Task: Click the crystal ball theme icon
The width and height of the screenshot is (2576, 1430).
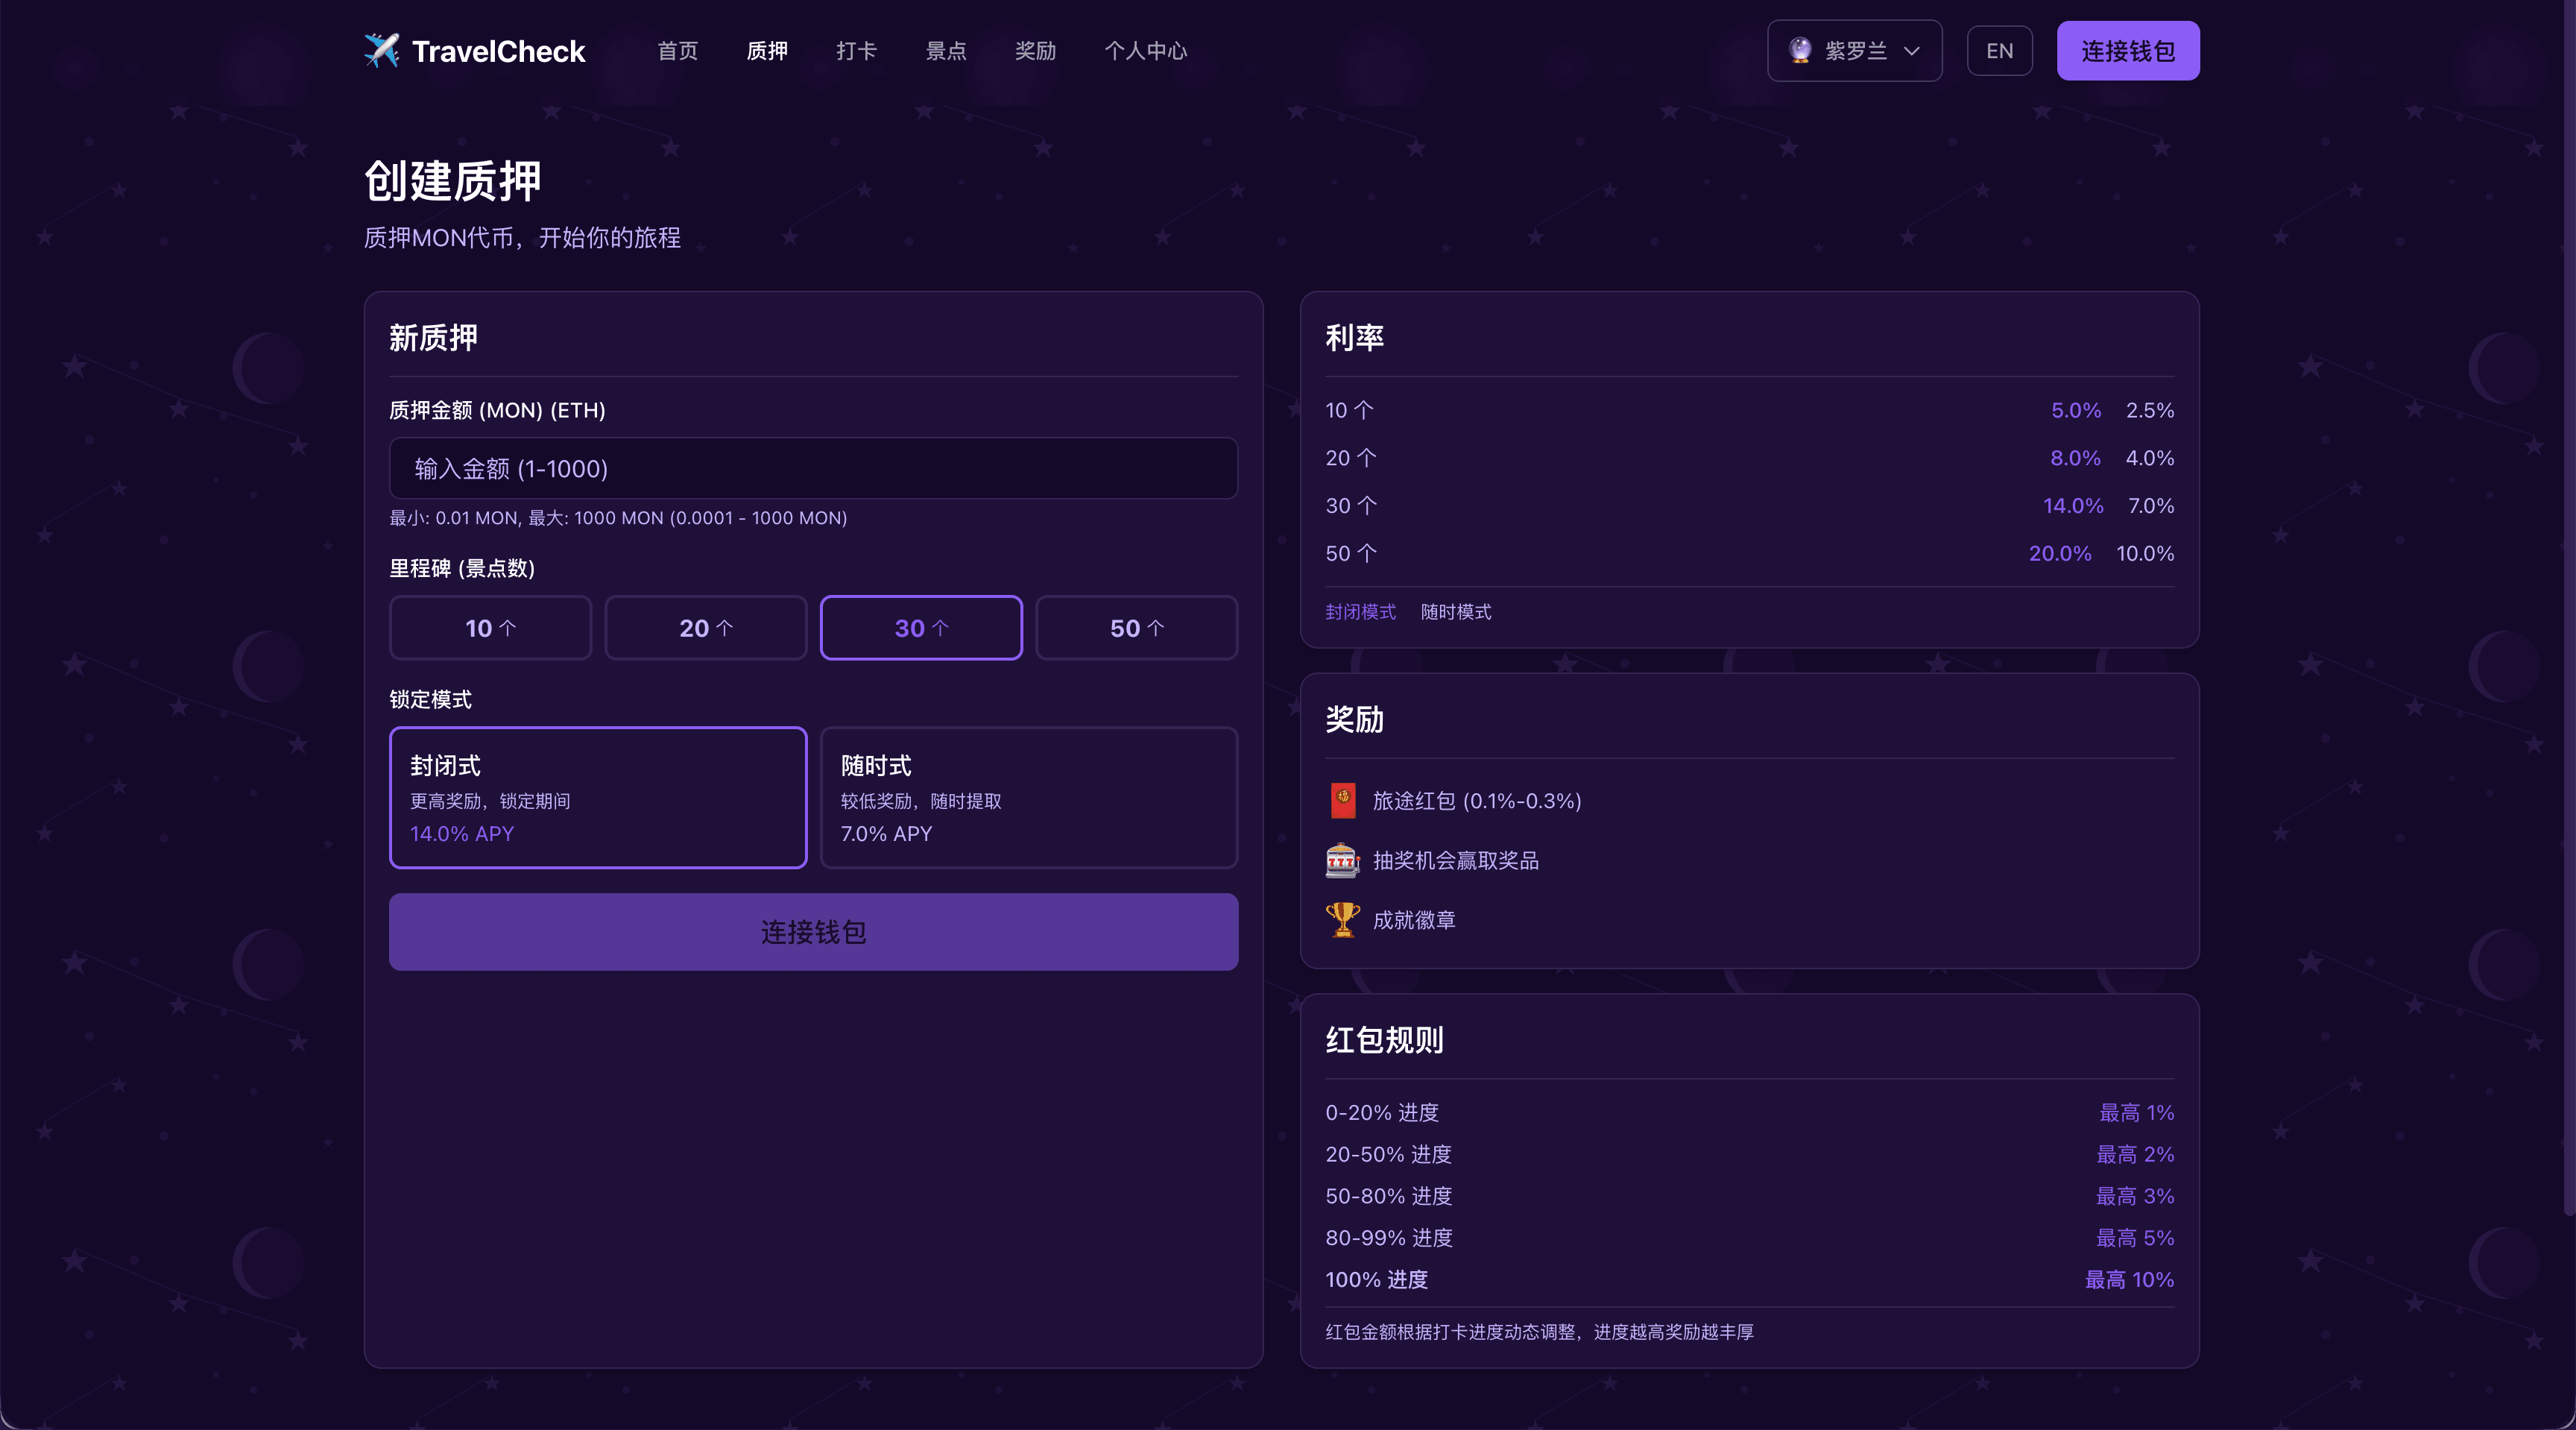Action: 1800,50
